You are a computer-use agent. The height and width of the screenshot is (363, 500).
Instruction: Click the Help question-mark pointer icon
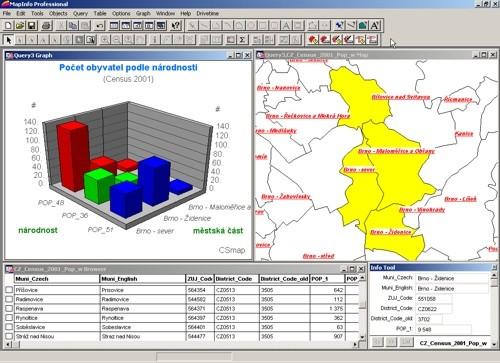(x=176, y=26)
